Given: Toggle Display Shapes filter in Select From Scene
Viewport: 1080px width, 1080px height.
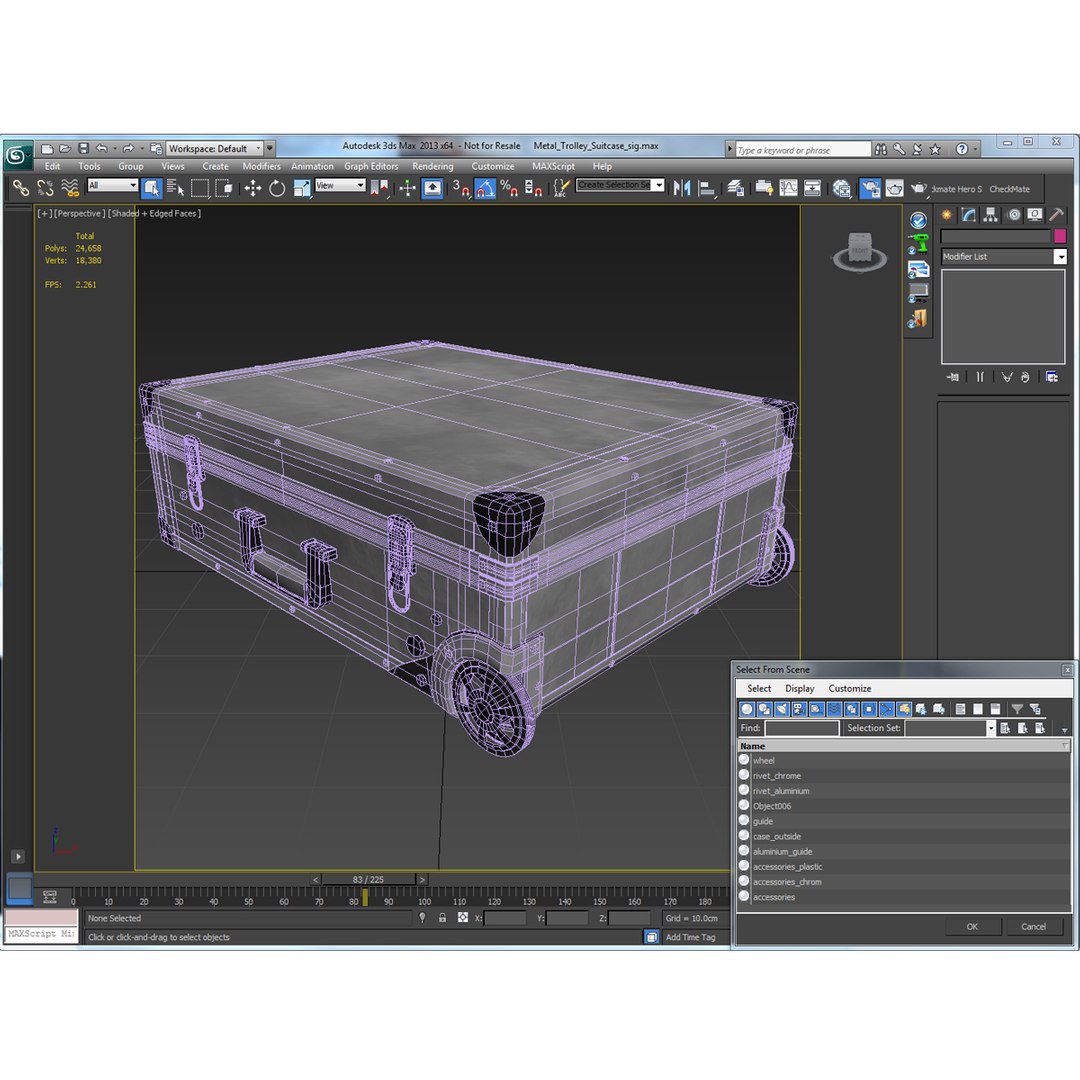Looking at the screenshot, I should (765, 709).
